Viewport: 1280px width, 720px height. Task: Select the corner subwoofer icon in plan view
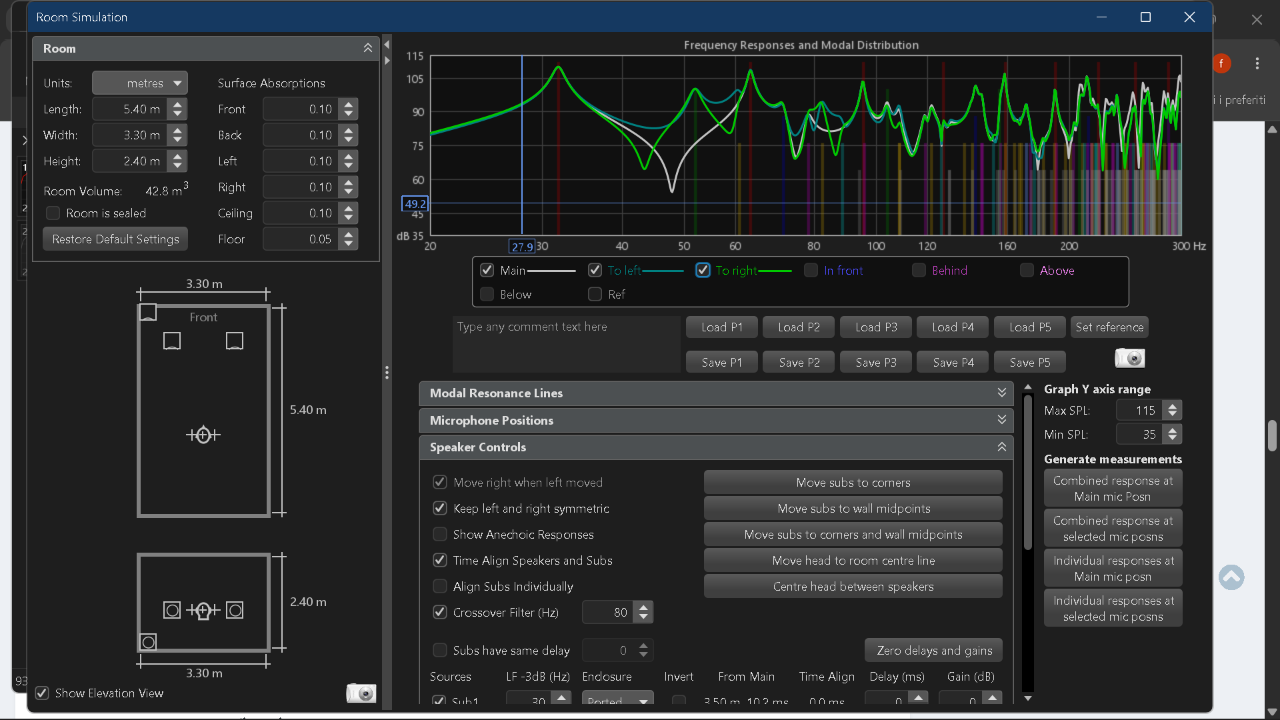(148, 313)
